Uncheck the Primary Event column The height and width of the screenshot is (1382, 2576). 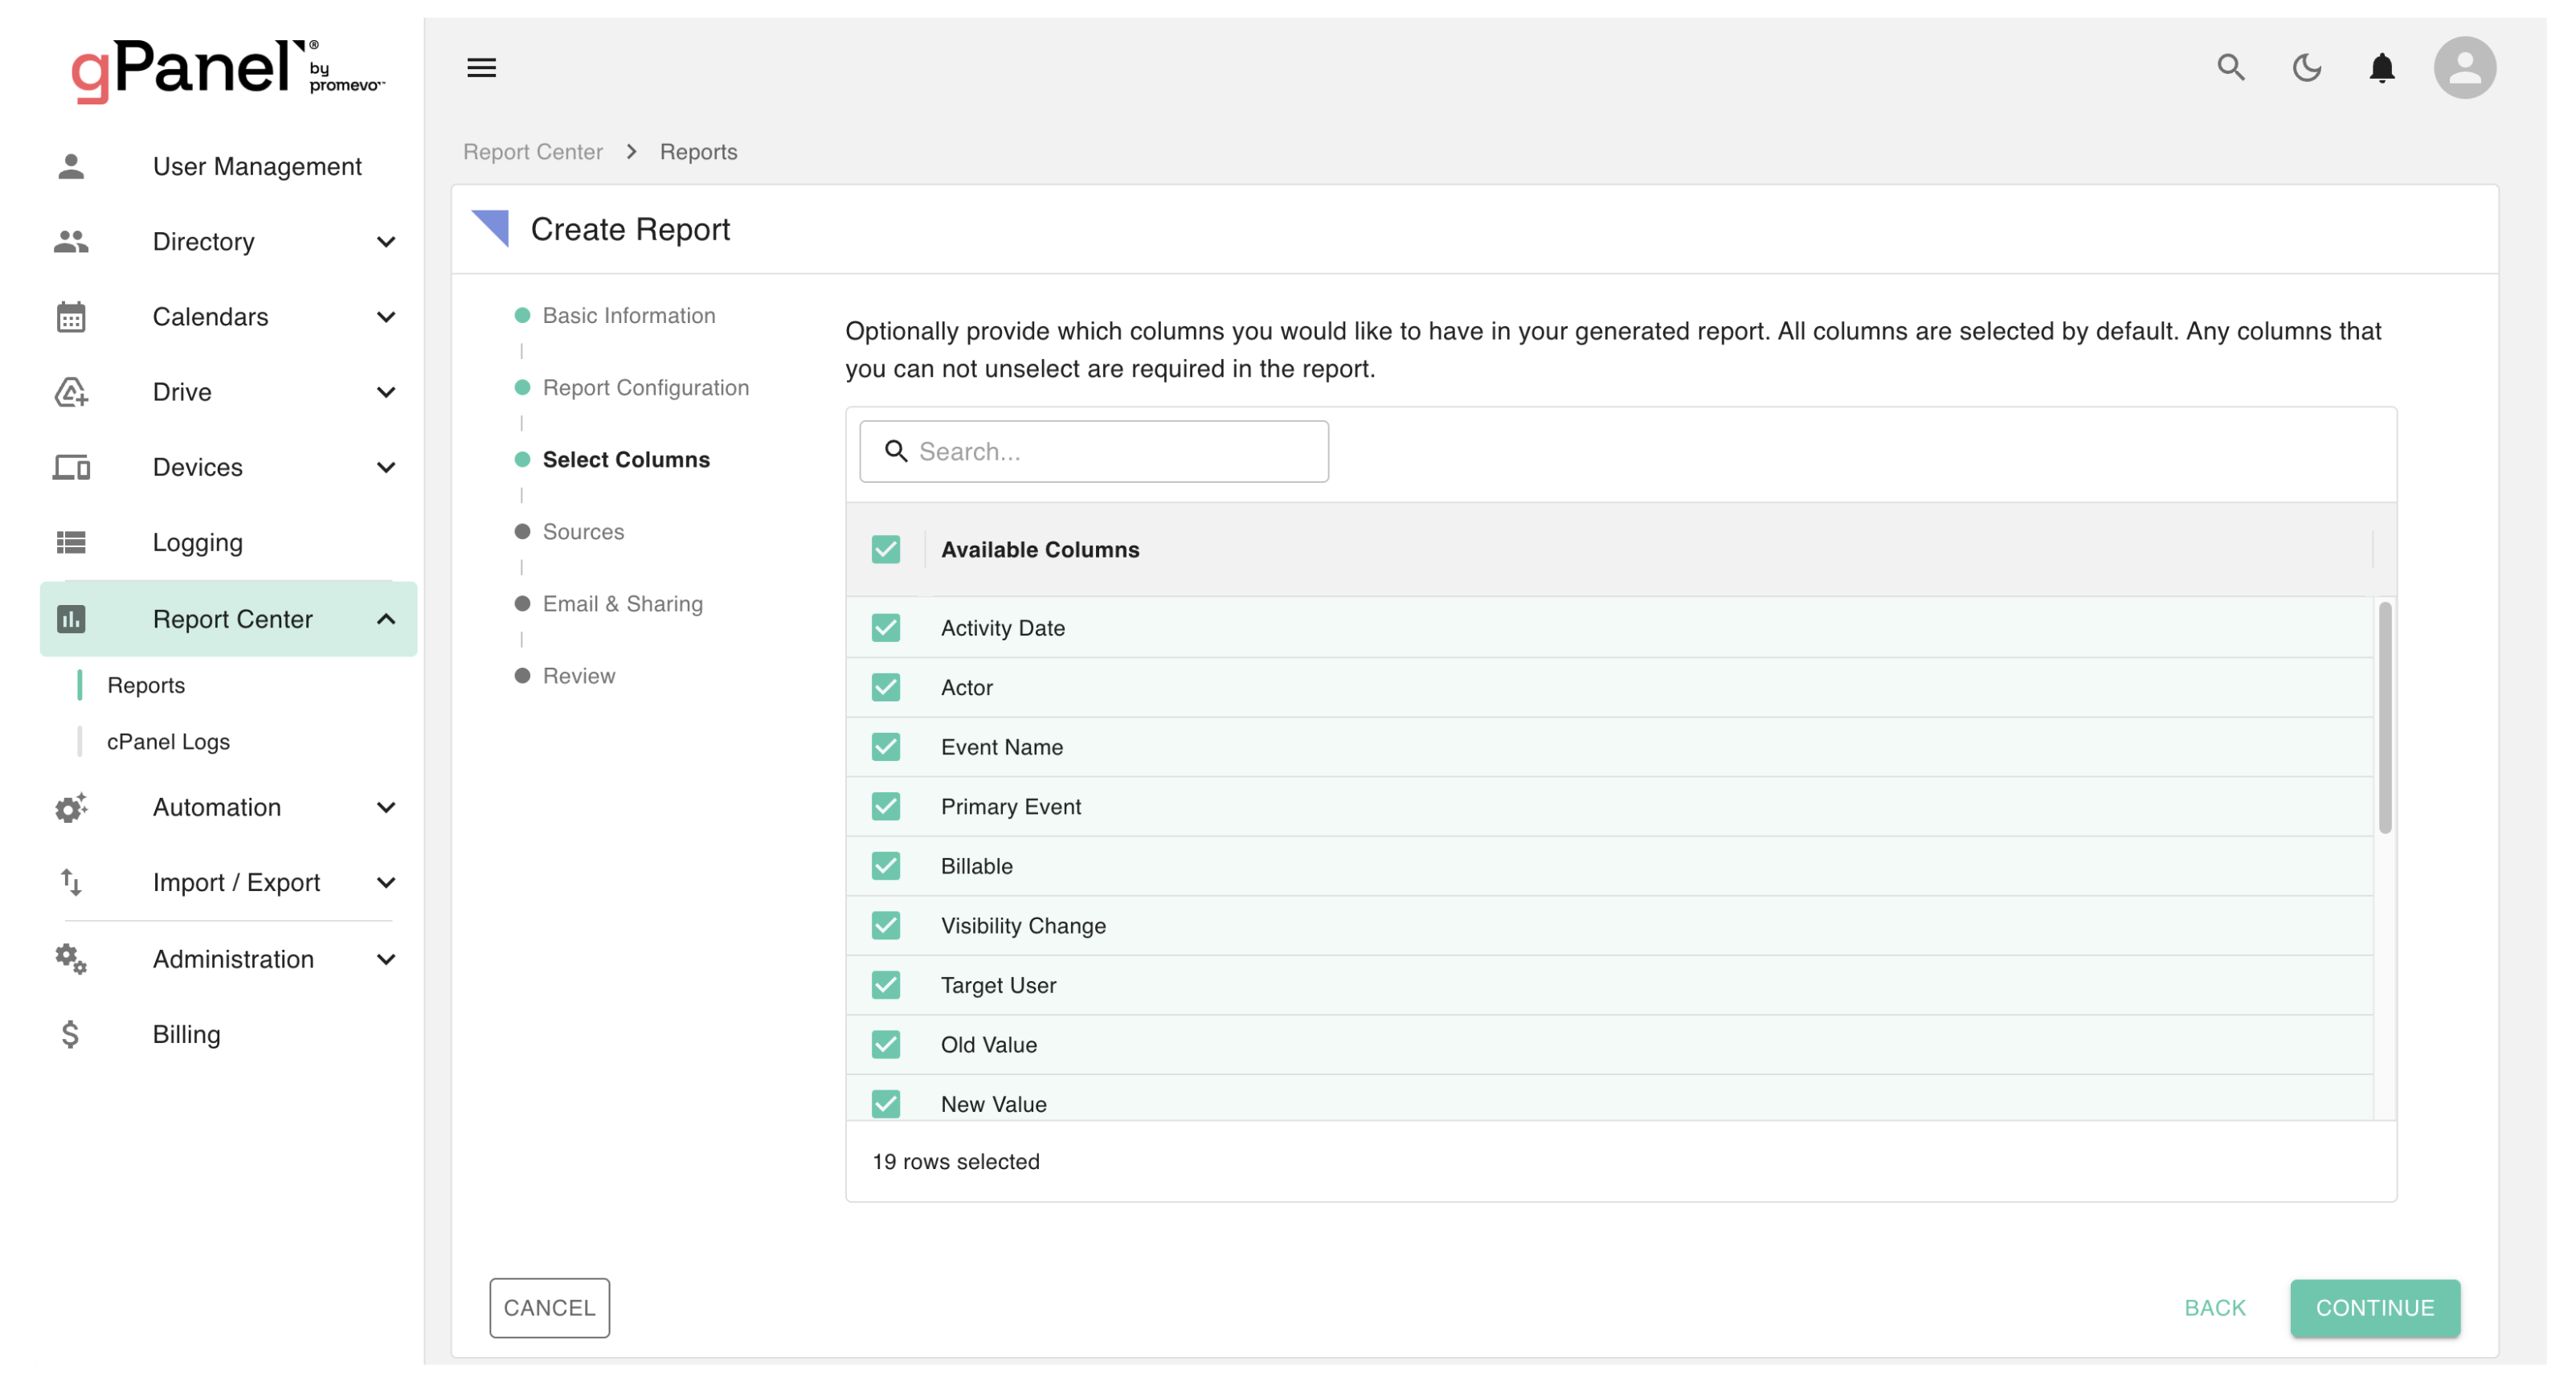coord(885,807)
